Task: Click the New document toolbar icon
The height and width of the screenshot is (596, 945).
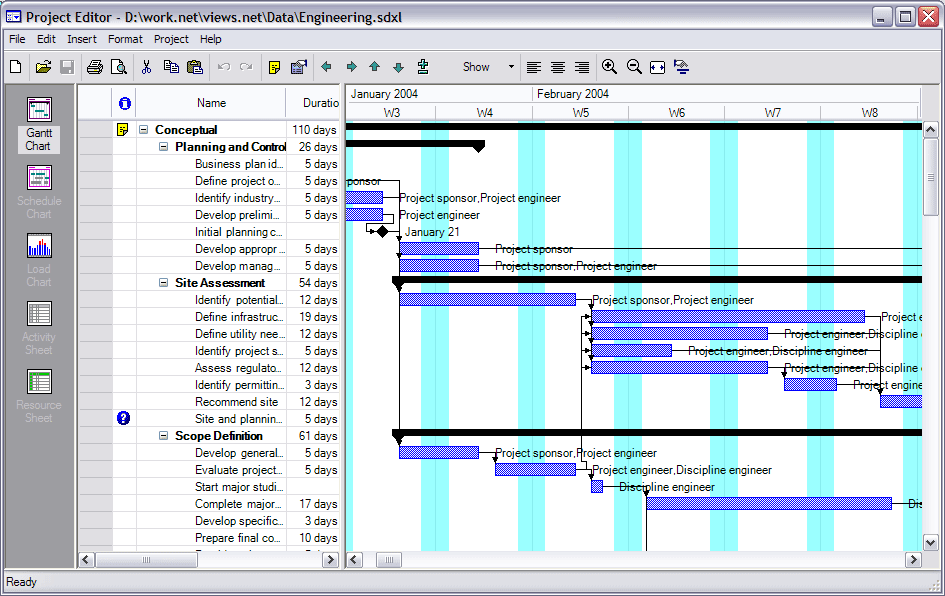Action: (16, 67)
